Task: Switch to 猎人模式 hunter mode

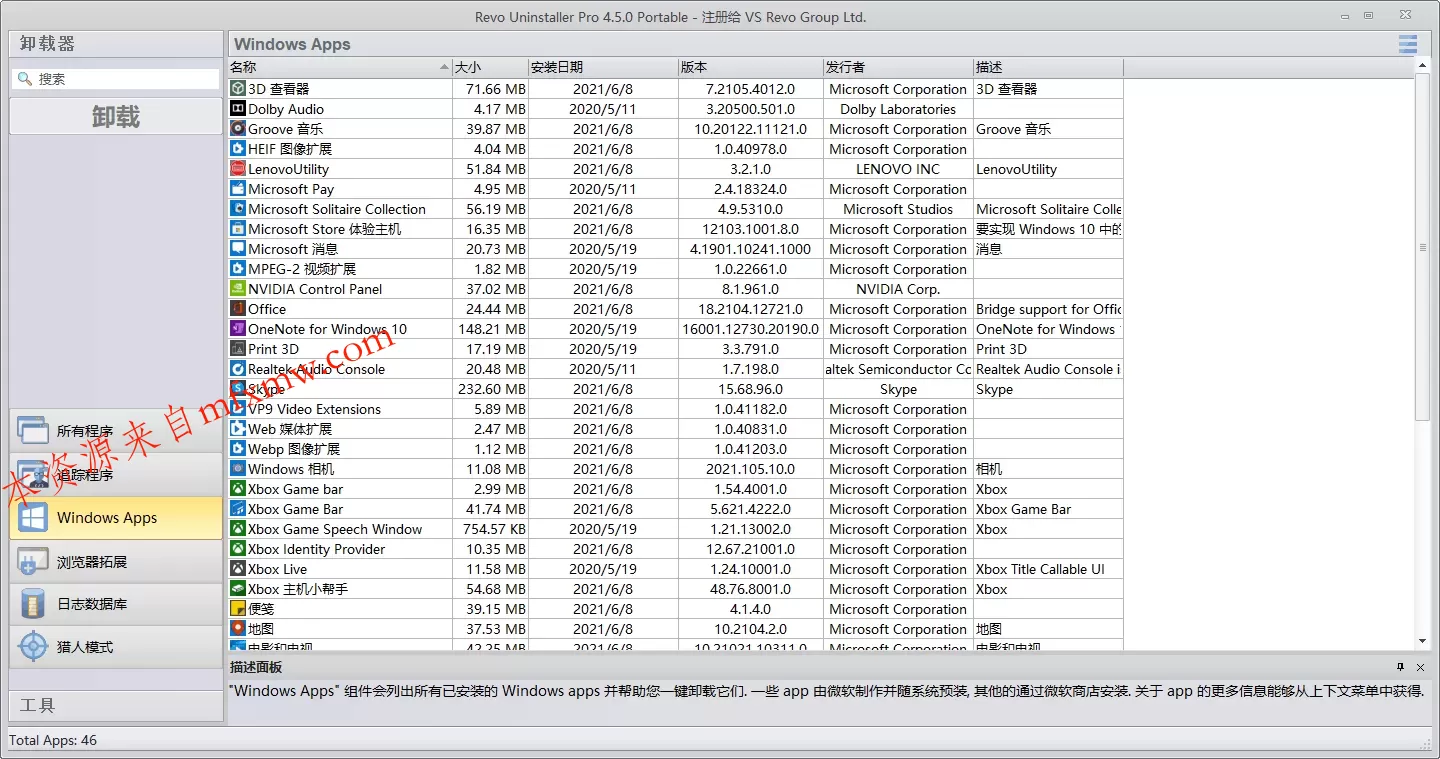Action: pyautogui.click(x=116, y=647)
